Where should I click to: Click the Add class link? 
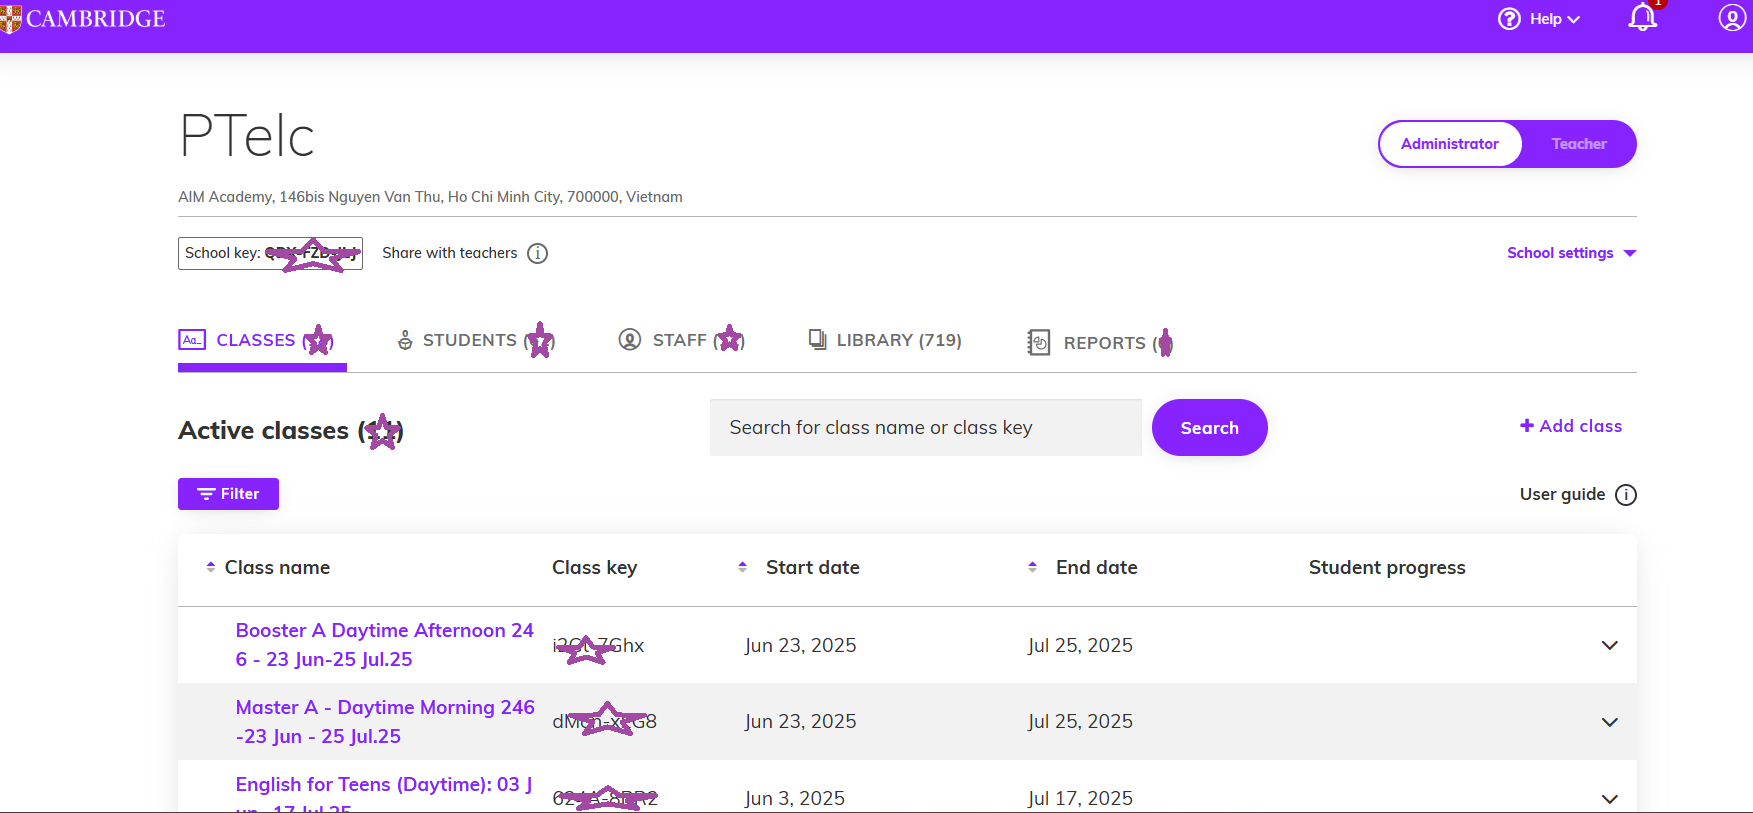(x=1571, y=426)
